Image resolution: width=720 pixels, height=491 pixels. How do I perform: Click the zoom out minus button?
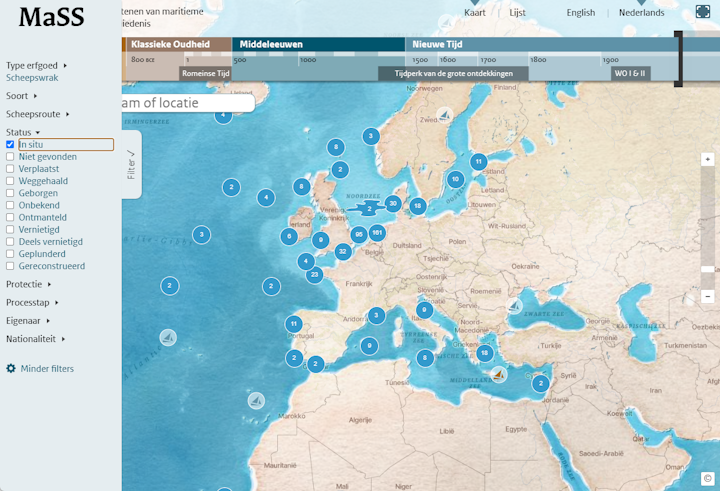click(x=708, y=296)
